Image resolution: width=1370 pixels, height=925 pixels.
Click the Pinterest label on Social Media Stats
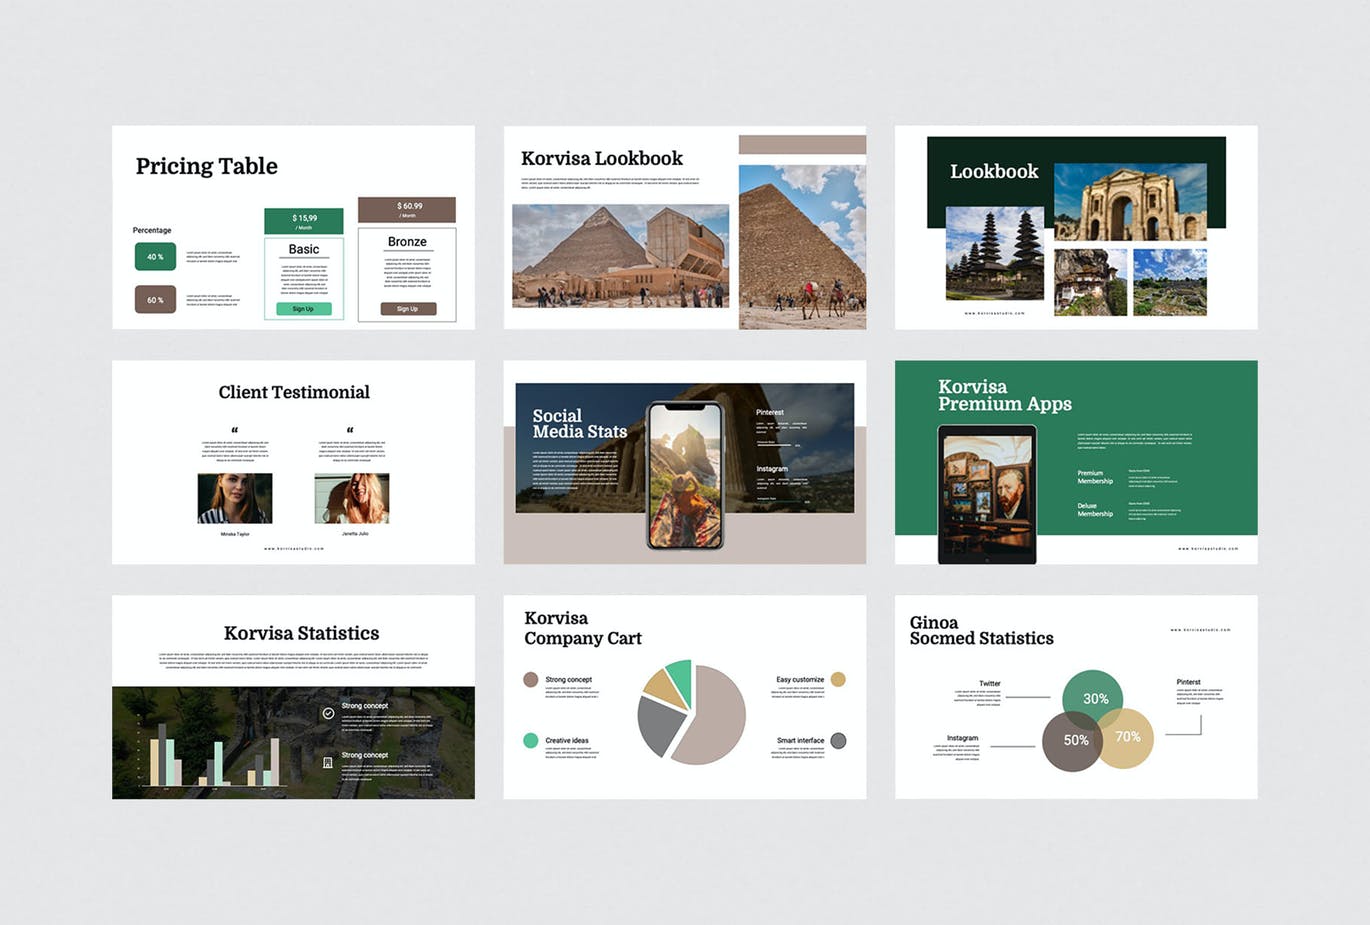click(x=770, y=412)
